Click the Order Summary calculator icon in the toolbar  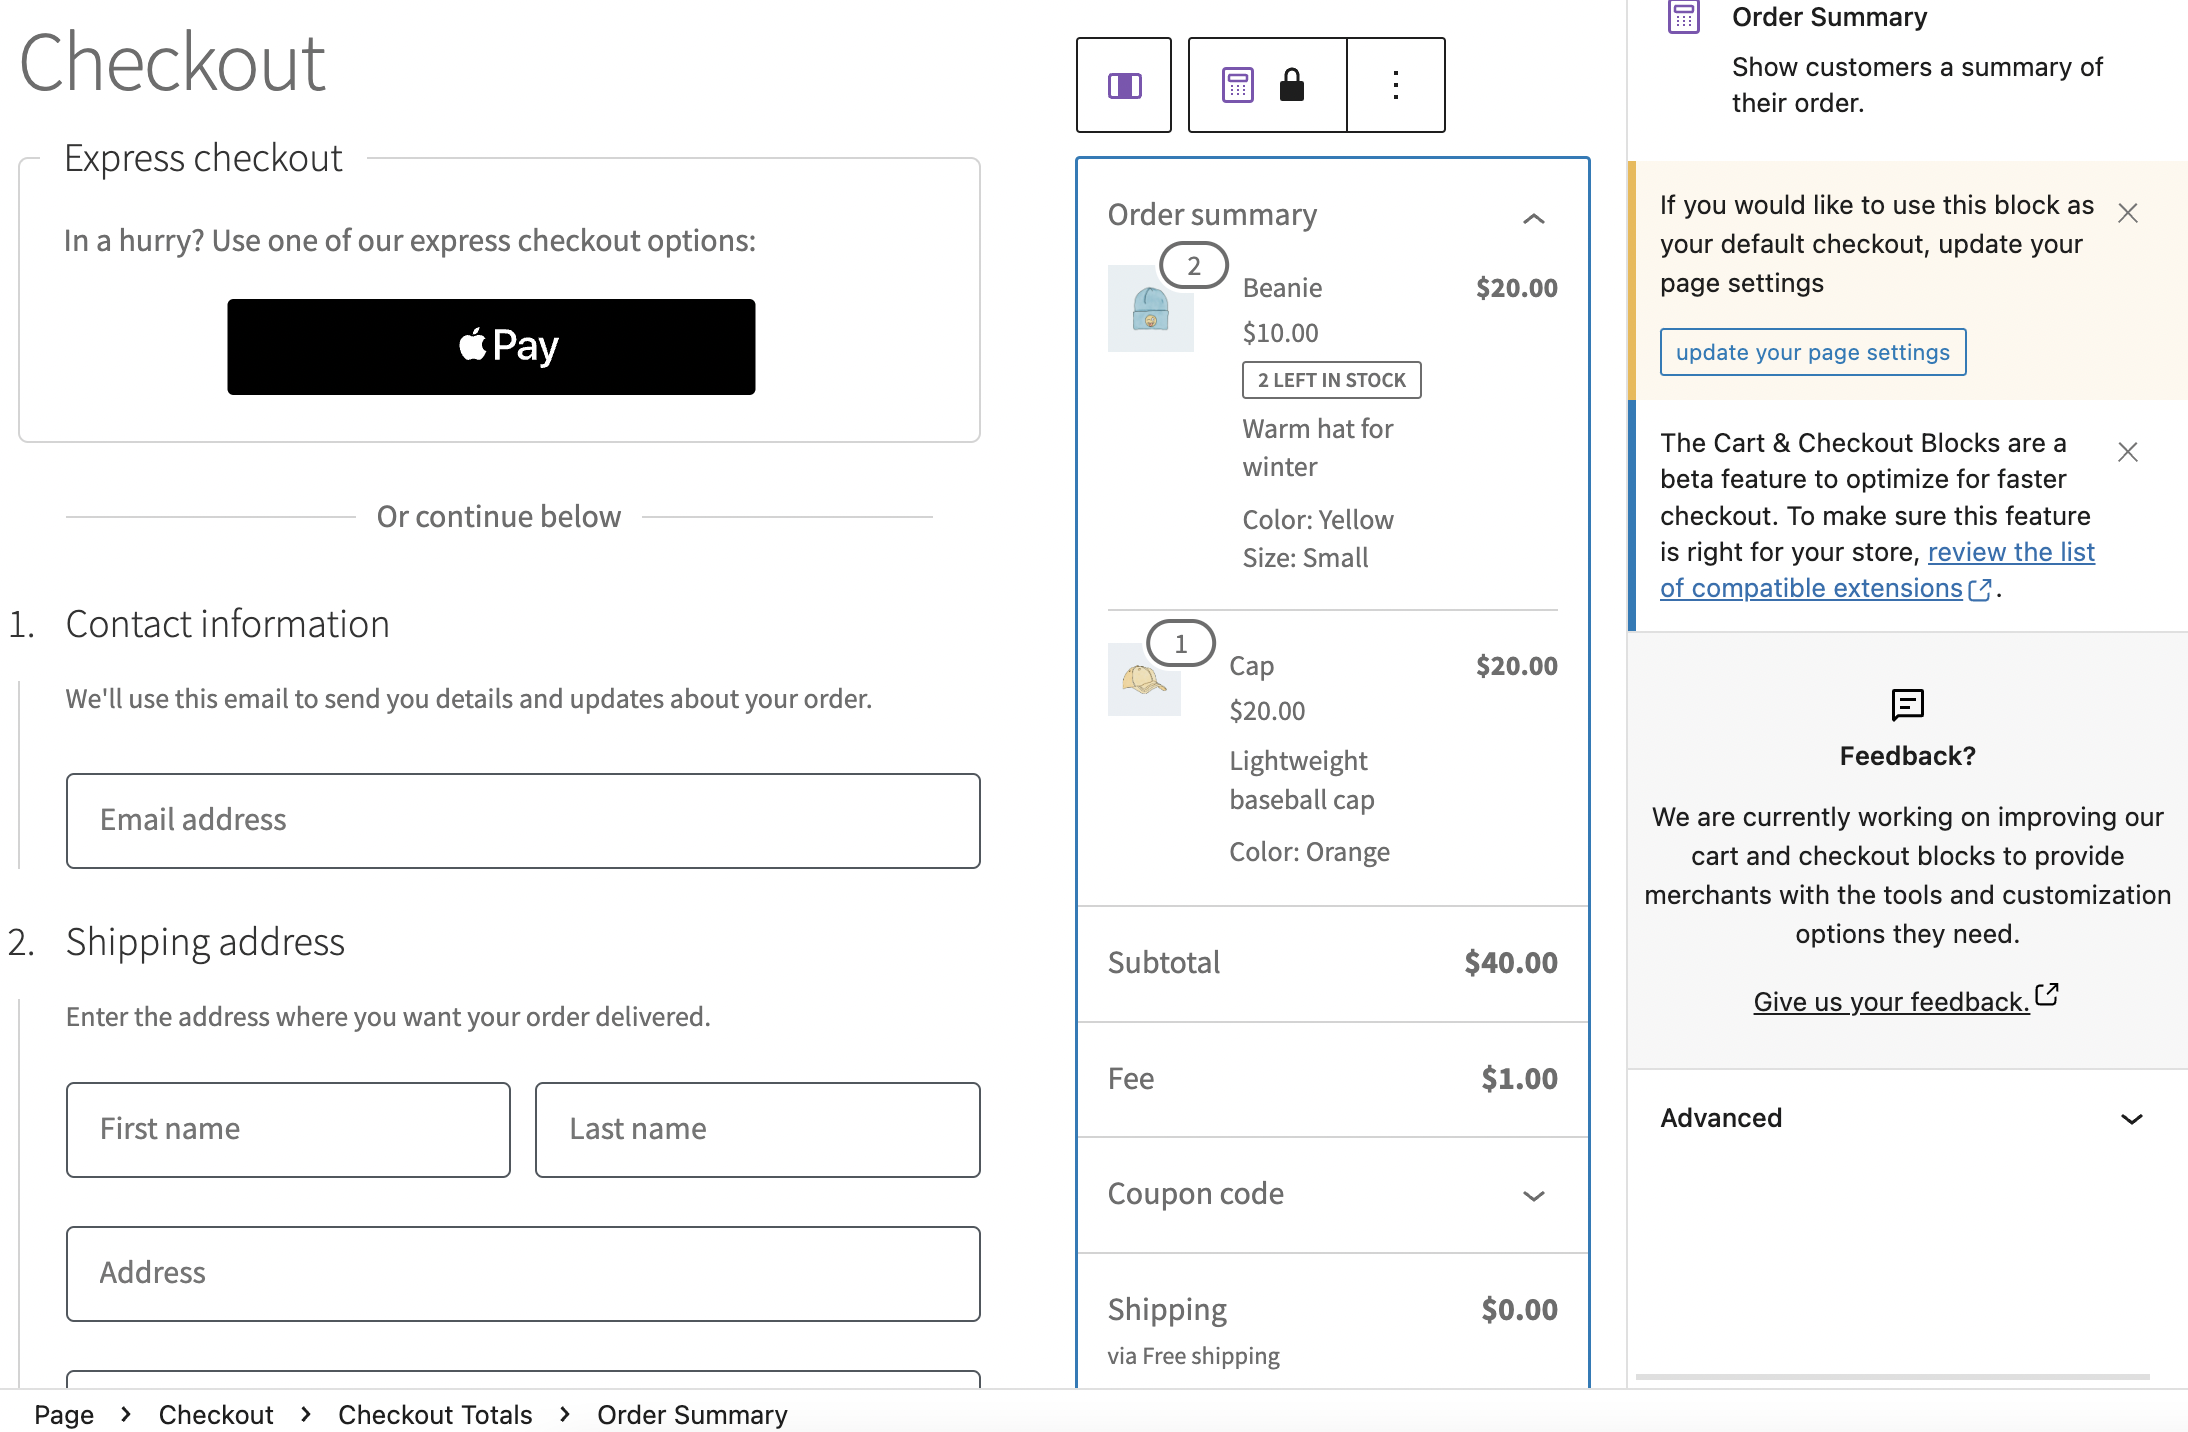[x=1239, y=85]
